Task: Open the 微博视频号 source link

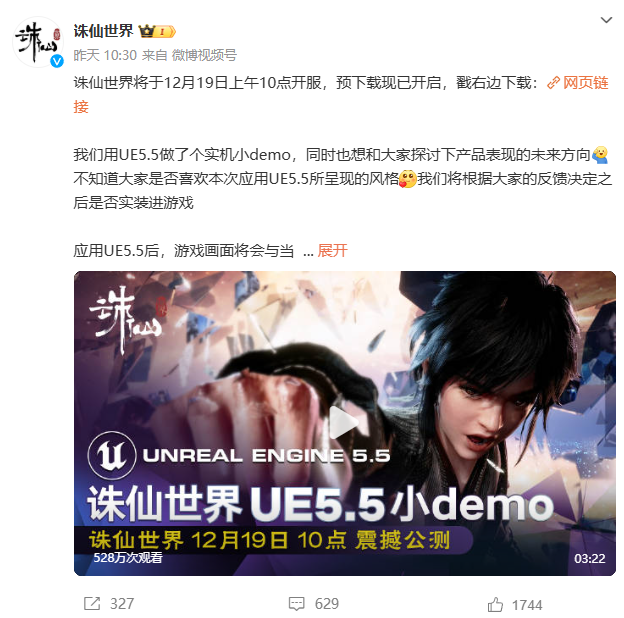Action: (x=204, y=55)
